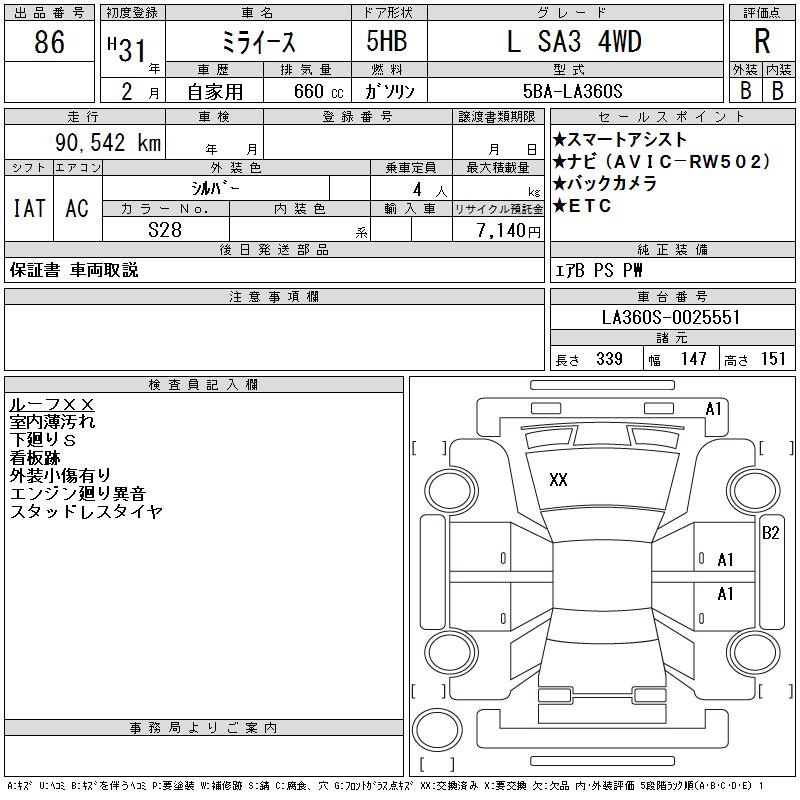Select the model code 5BA-LA360S
This screenshot has width=800, height=800.
coord(573,90)
